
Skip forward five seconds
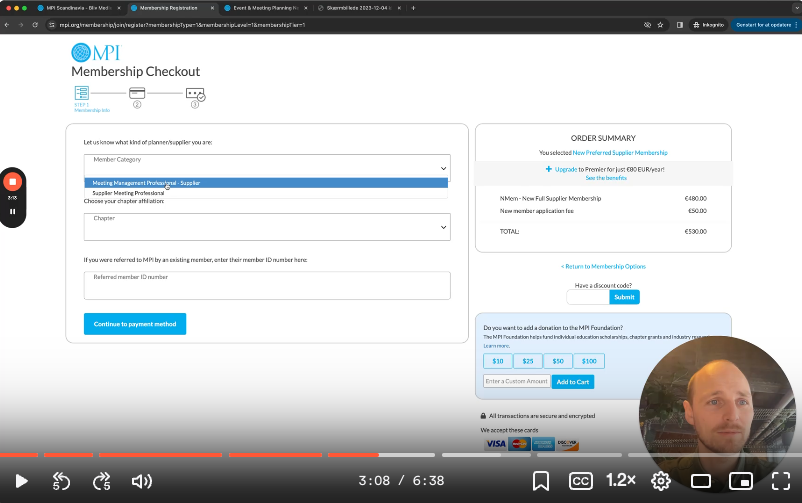tap(101, 481)
